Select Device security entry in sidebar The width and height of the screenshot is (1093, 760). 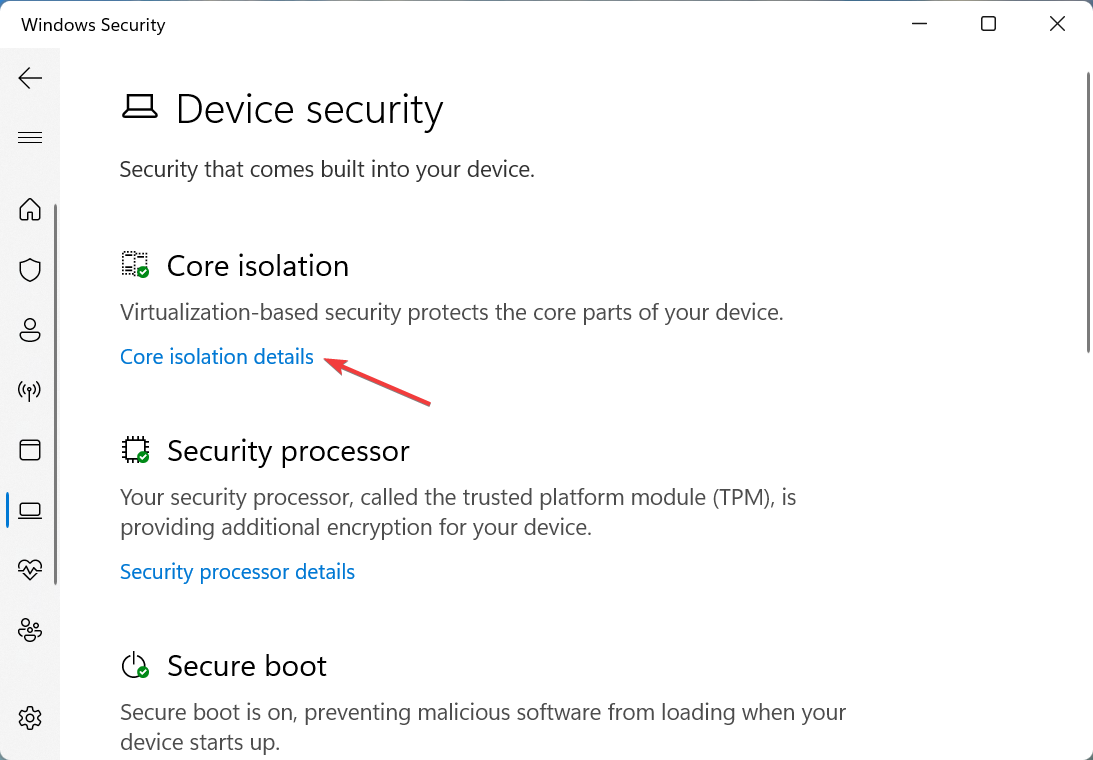pos(30,510)
